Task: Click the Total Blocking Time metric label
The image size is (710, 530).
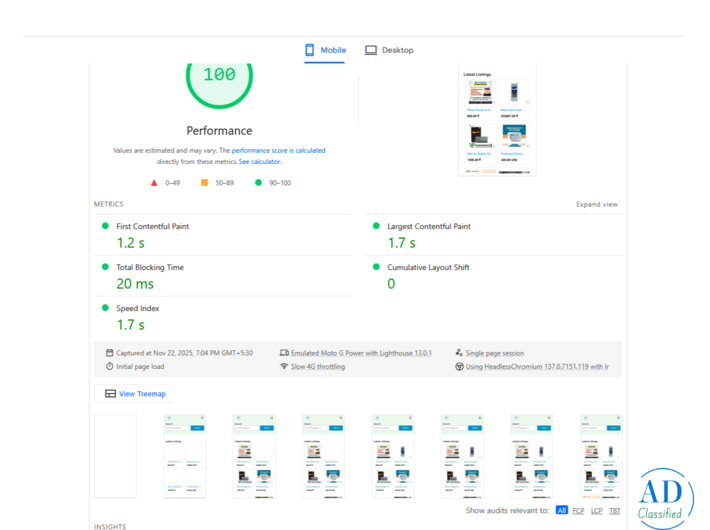Action: click(x=150, y=267)
